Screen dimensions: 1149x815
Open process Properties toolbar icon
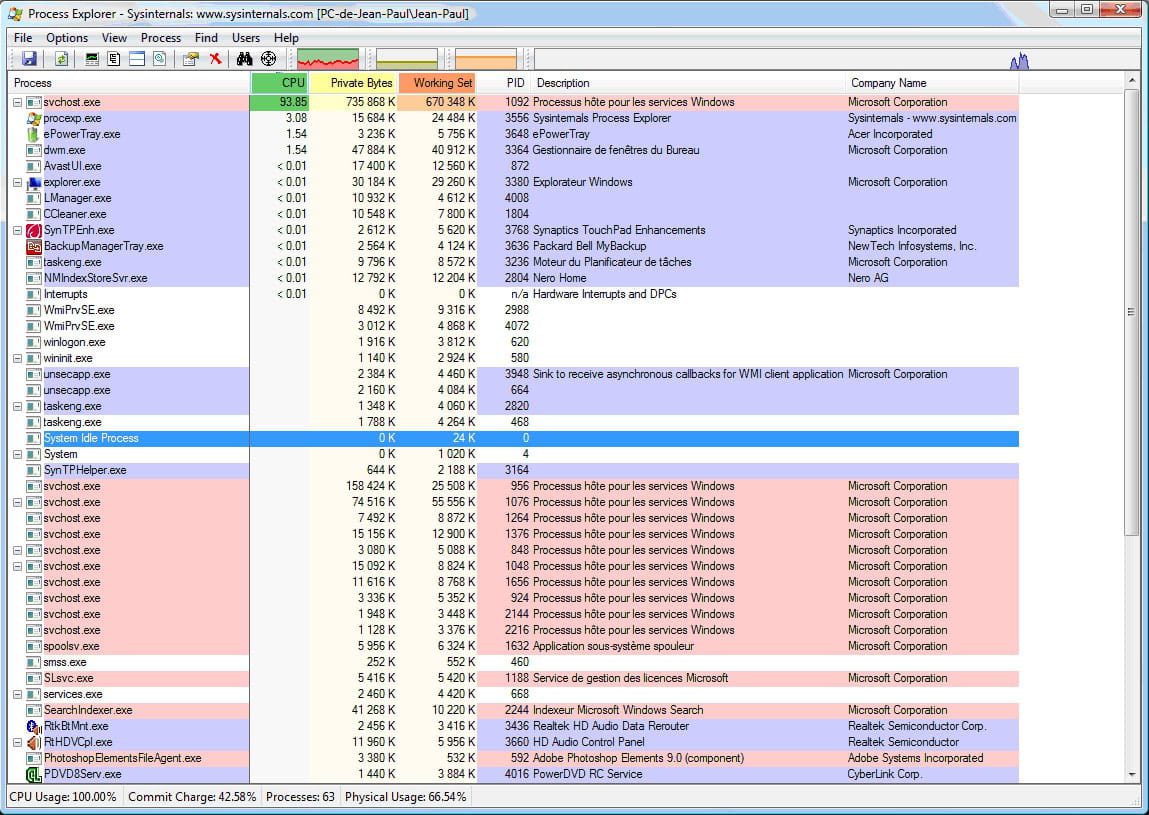(x=191, y=59)
